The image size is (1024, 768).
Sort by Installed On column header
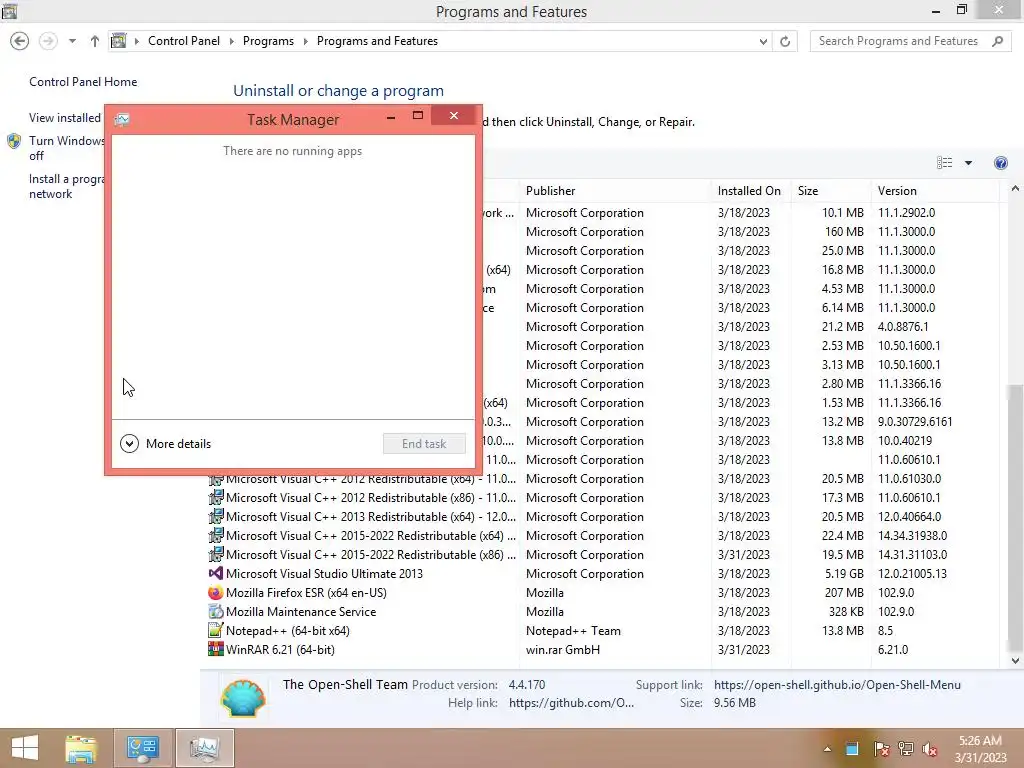[x=749, y=191]
